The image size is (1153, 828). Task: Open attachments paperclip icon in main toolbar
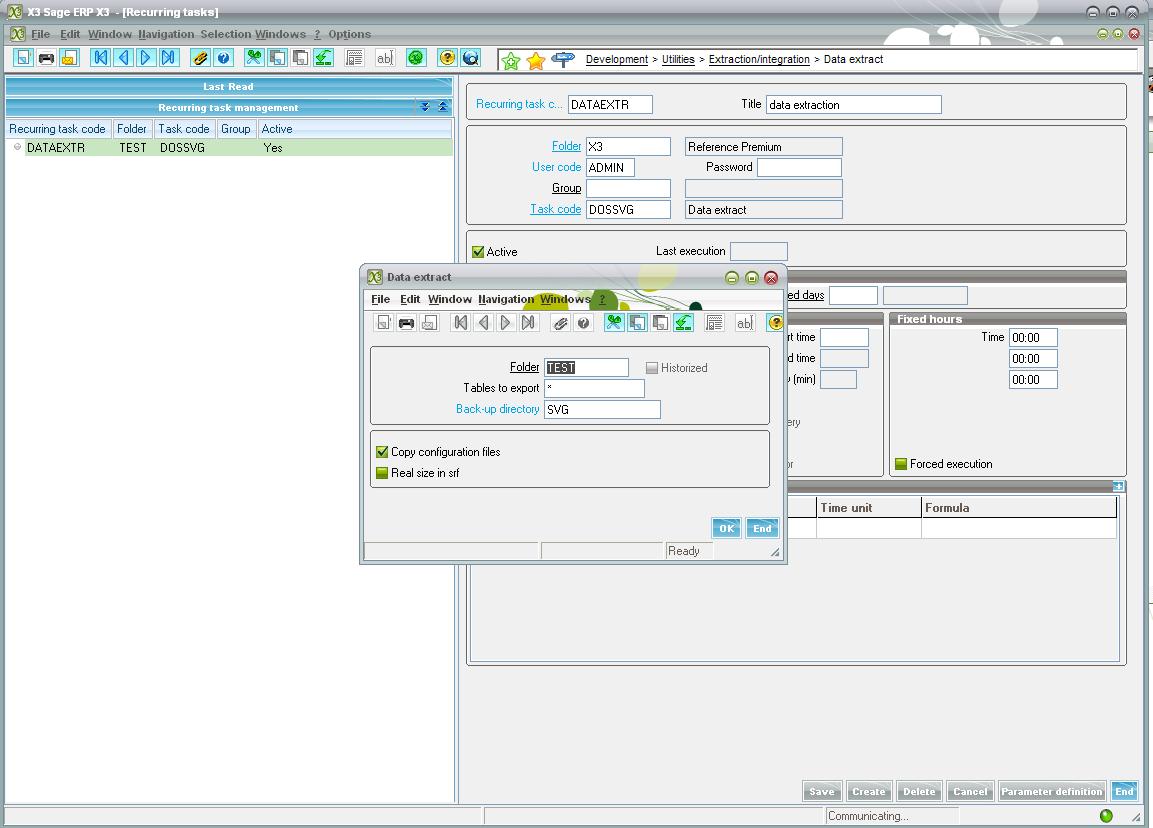tap(200, 57)
